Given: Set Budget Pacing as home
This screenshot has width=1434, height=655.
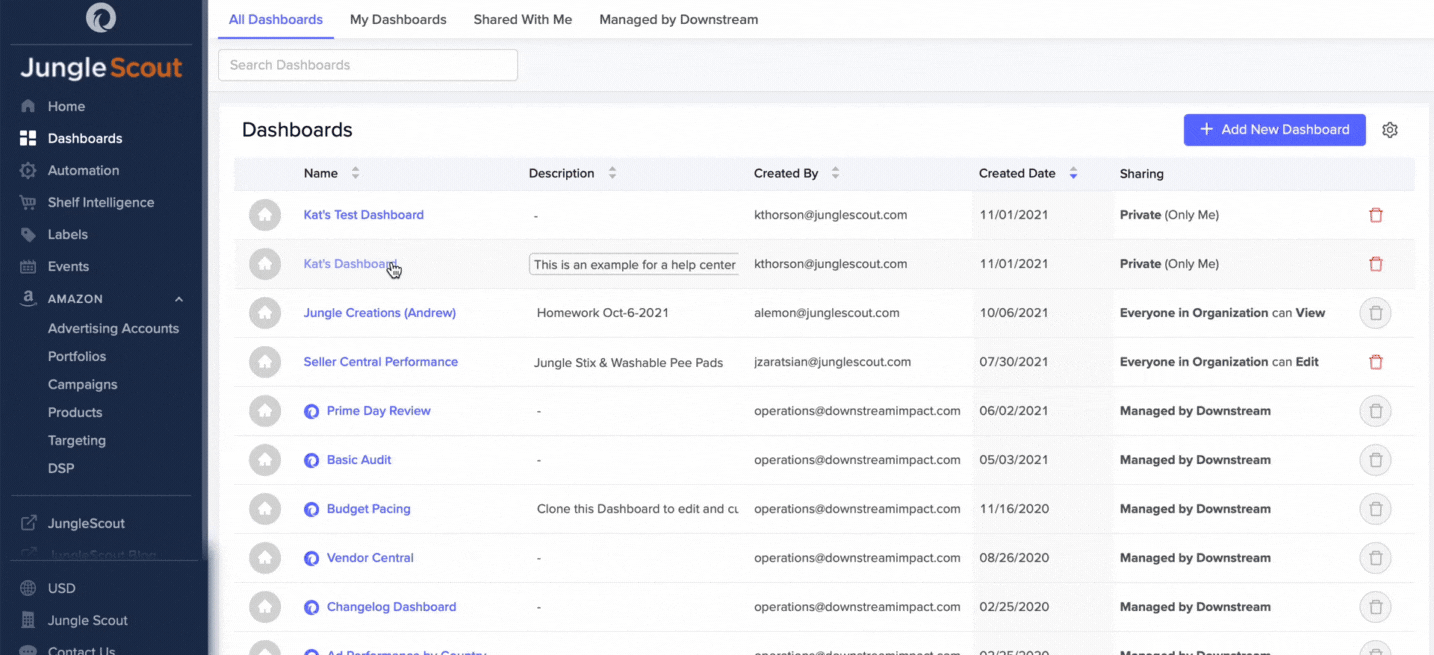Looking at the screenshot, I should click(265, 509).
